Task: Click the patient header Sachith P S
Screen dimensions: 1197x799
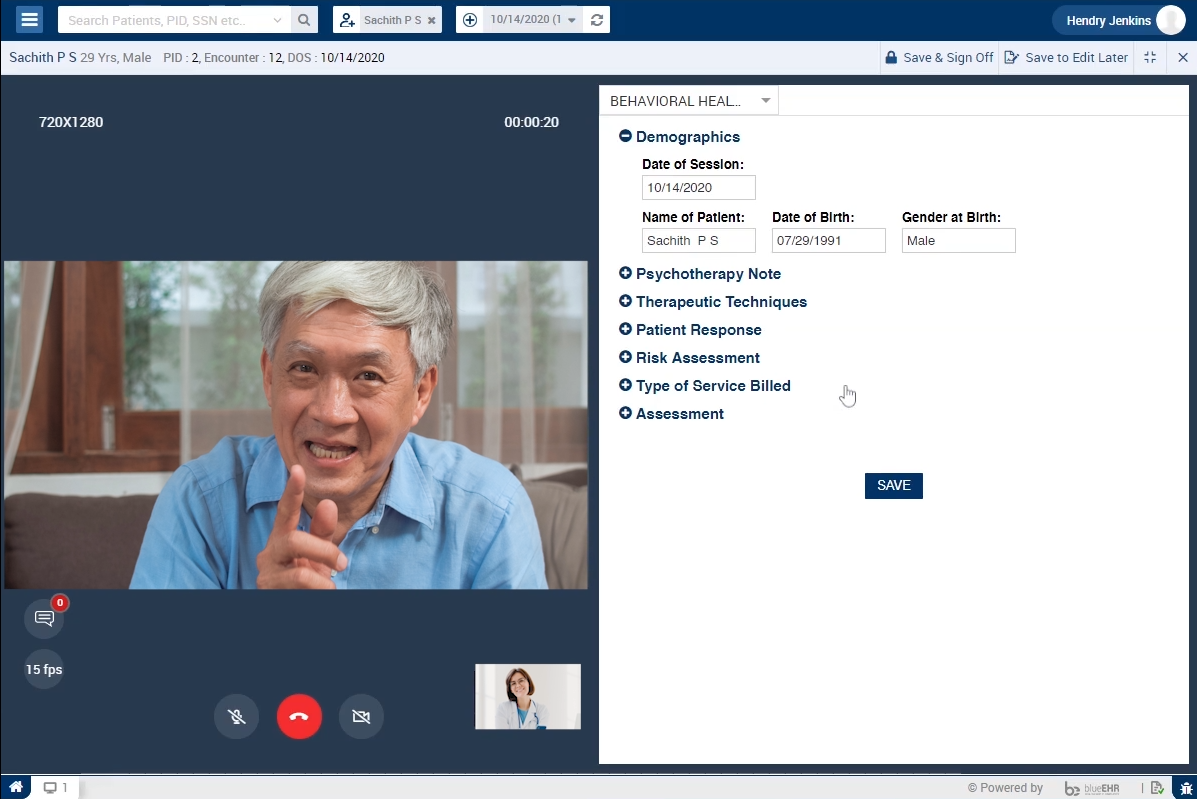Action: (x=43, y=57)
